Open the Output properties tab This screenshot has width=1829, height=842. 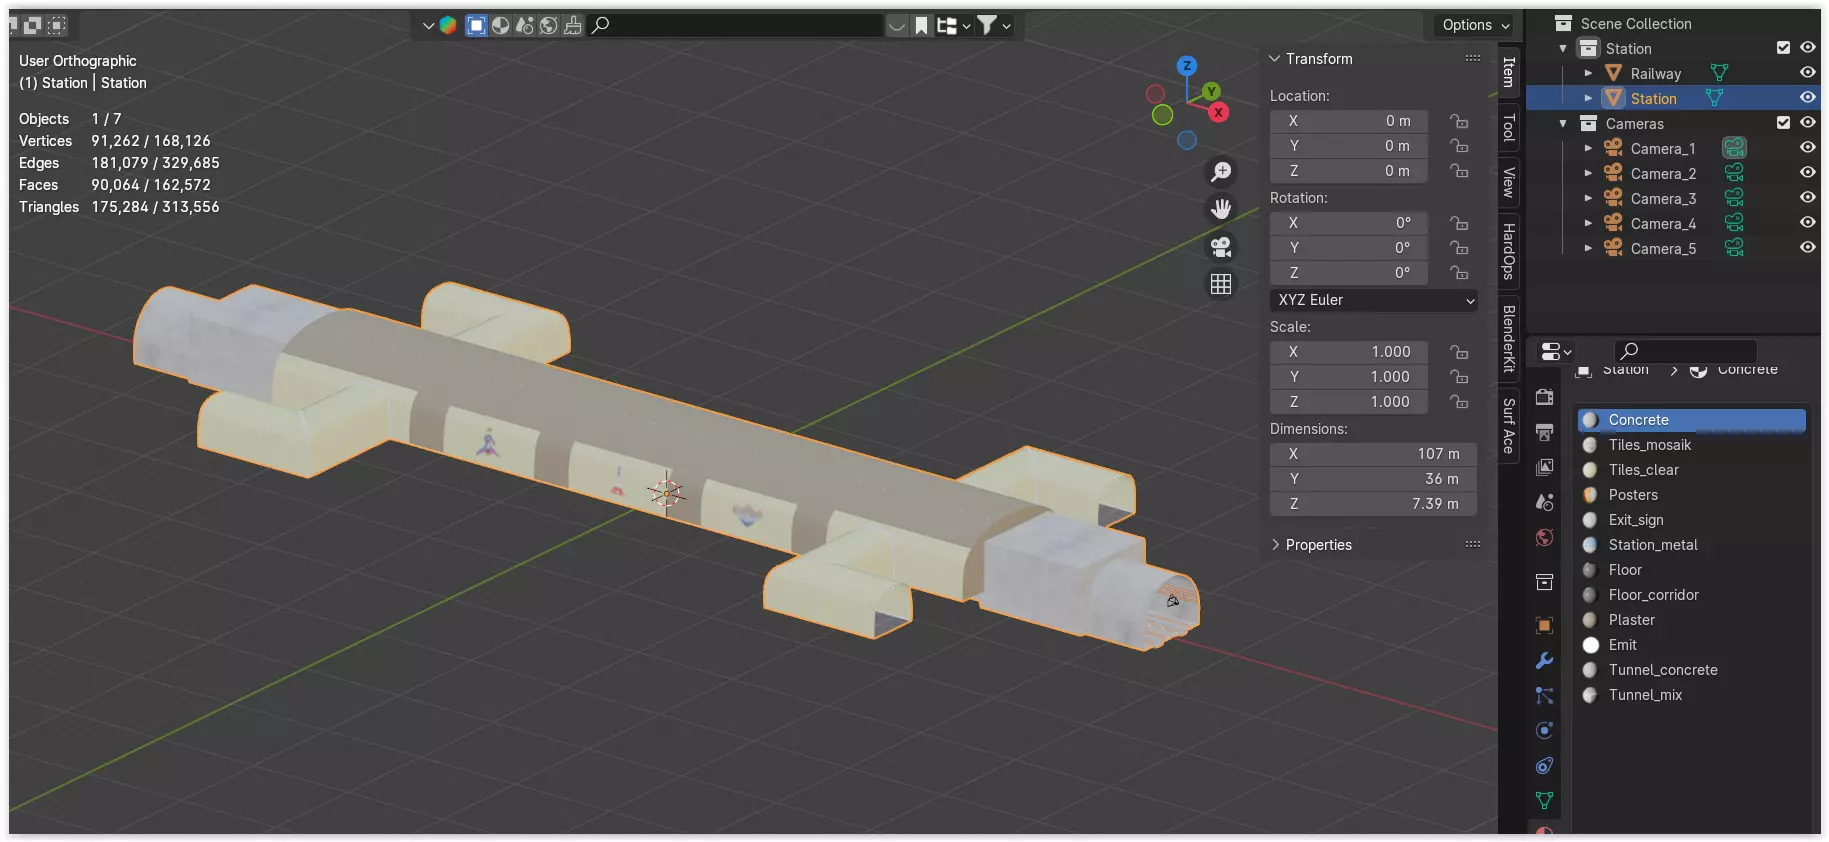(x=1544, y=432)
